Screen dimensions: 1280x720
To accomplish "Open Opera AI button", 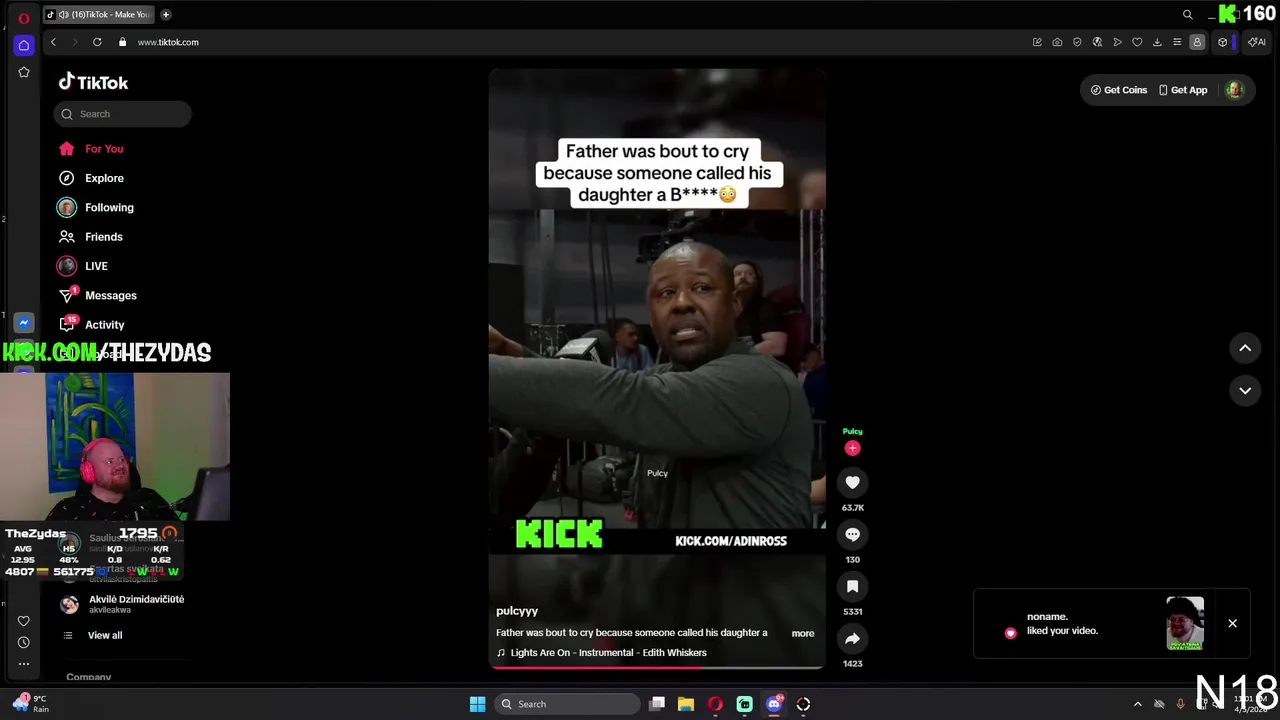I will (1257, 42).
